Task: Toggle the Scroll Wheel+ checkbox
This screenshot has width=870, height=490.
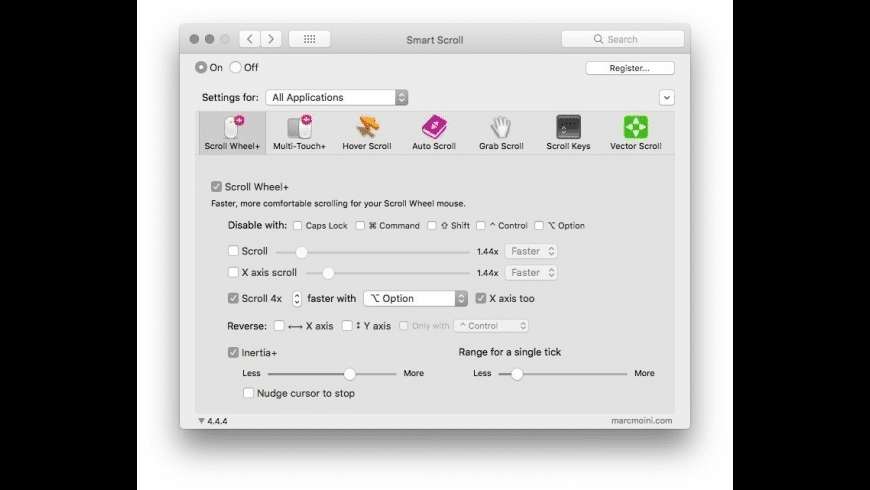Action: pos(216,186)
